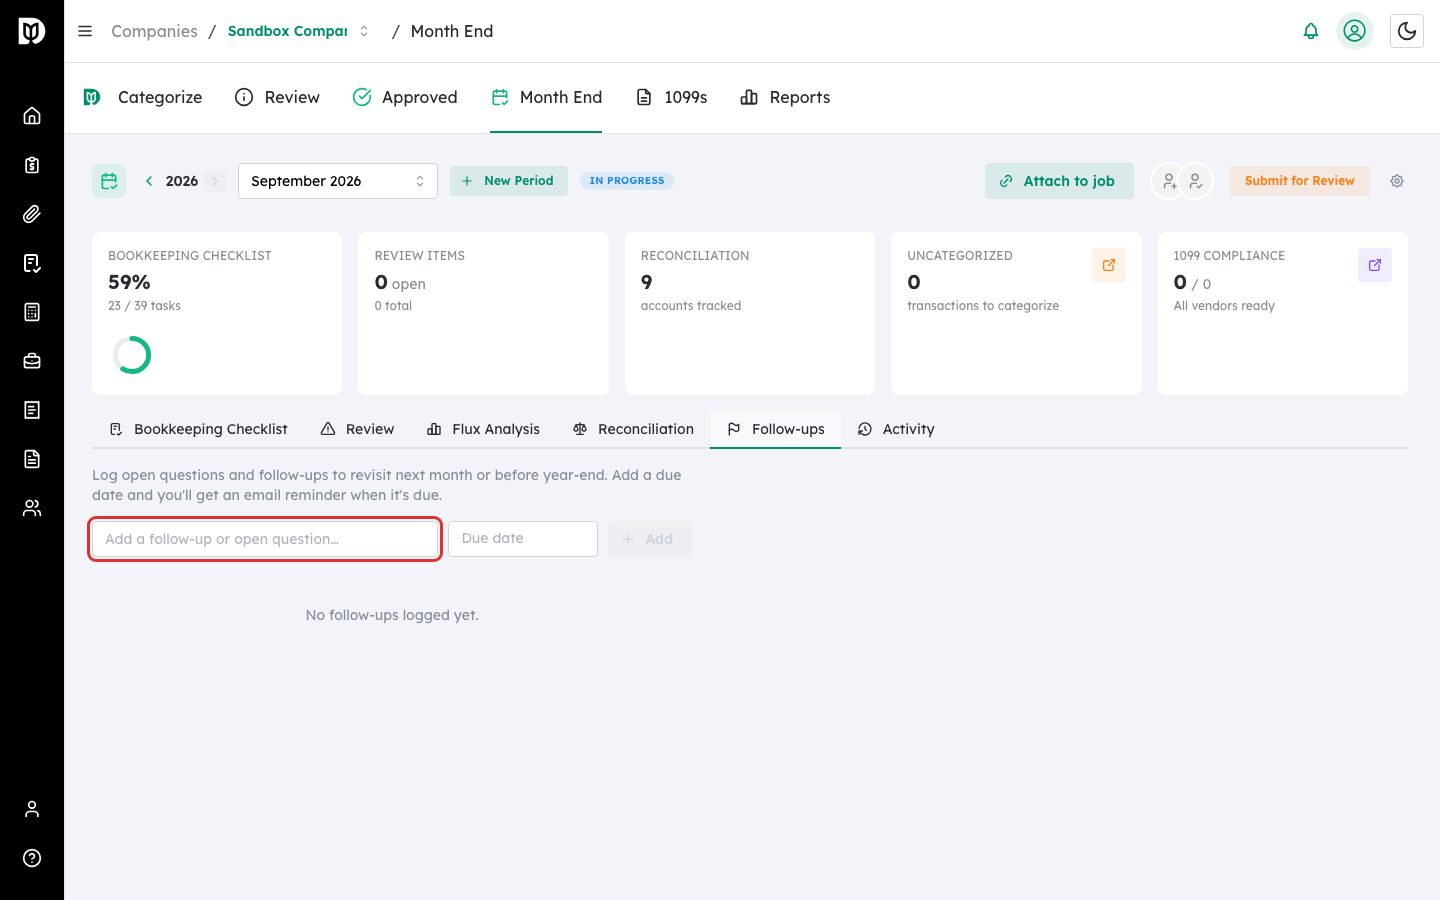Click the reviewer person-check icon

tap(1195, 181)
